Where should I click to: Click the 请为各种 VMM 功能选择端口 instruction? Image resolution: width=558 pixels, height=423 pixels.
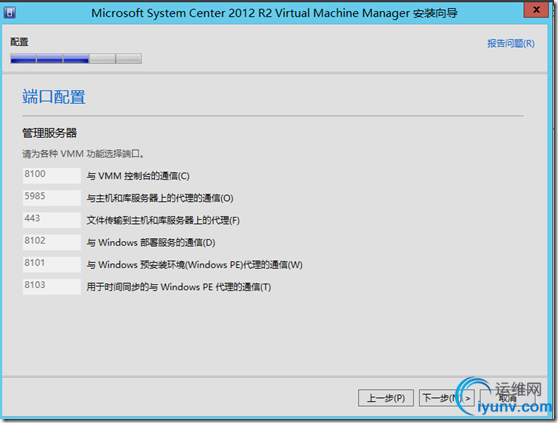[x=83, y=154]
